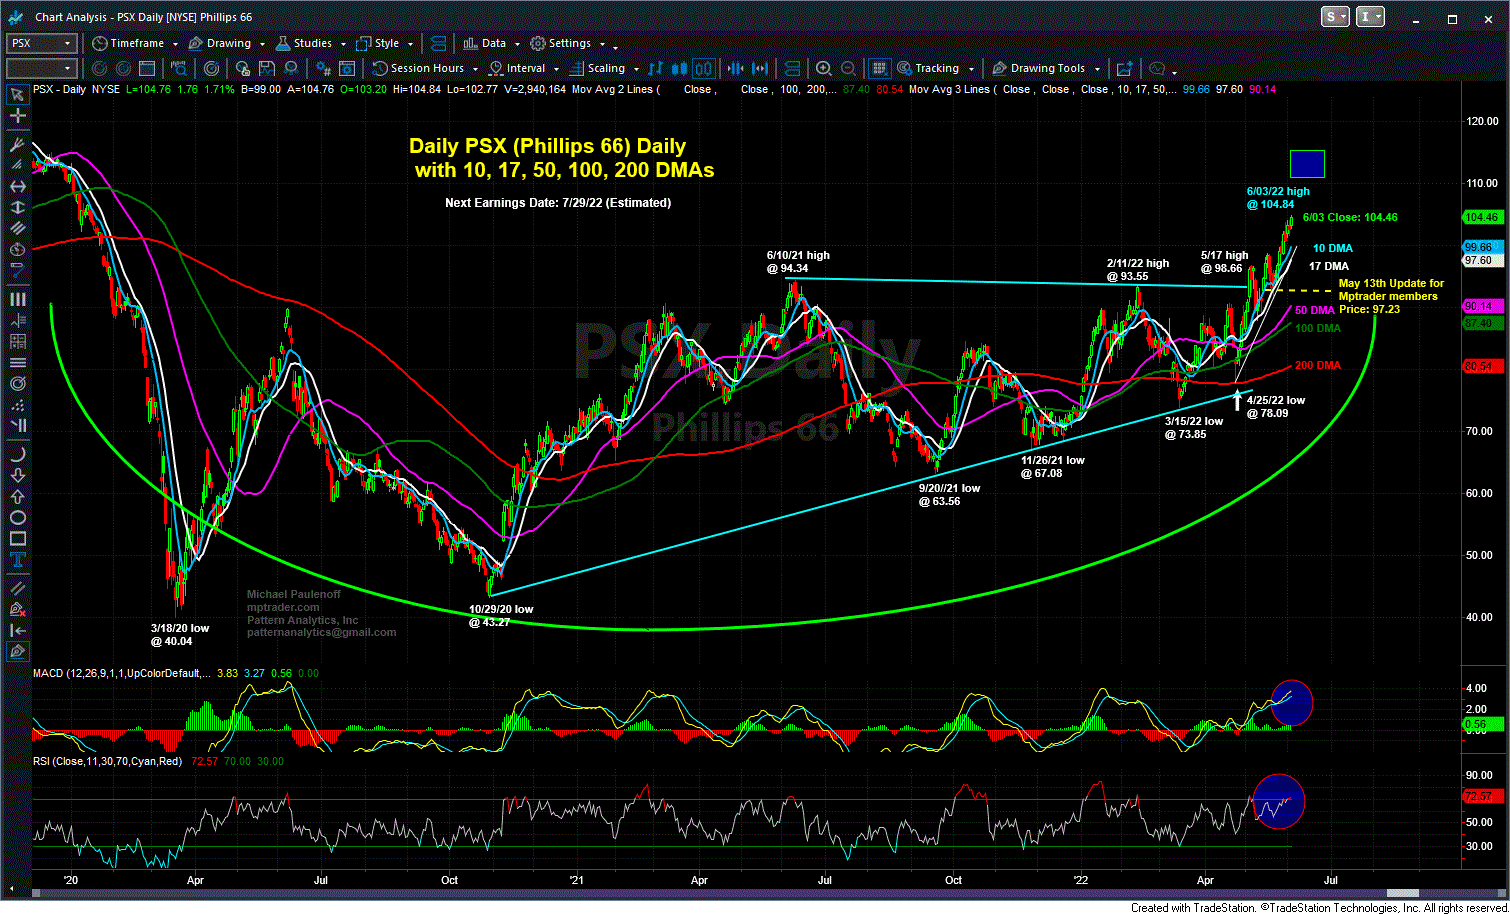Viewport: 1510px width, 914px height.
Task: Click the stacked subgraph layout icon by Style
Action: [437, 43]
